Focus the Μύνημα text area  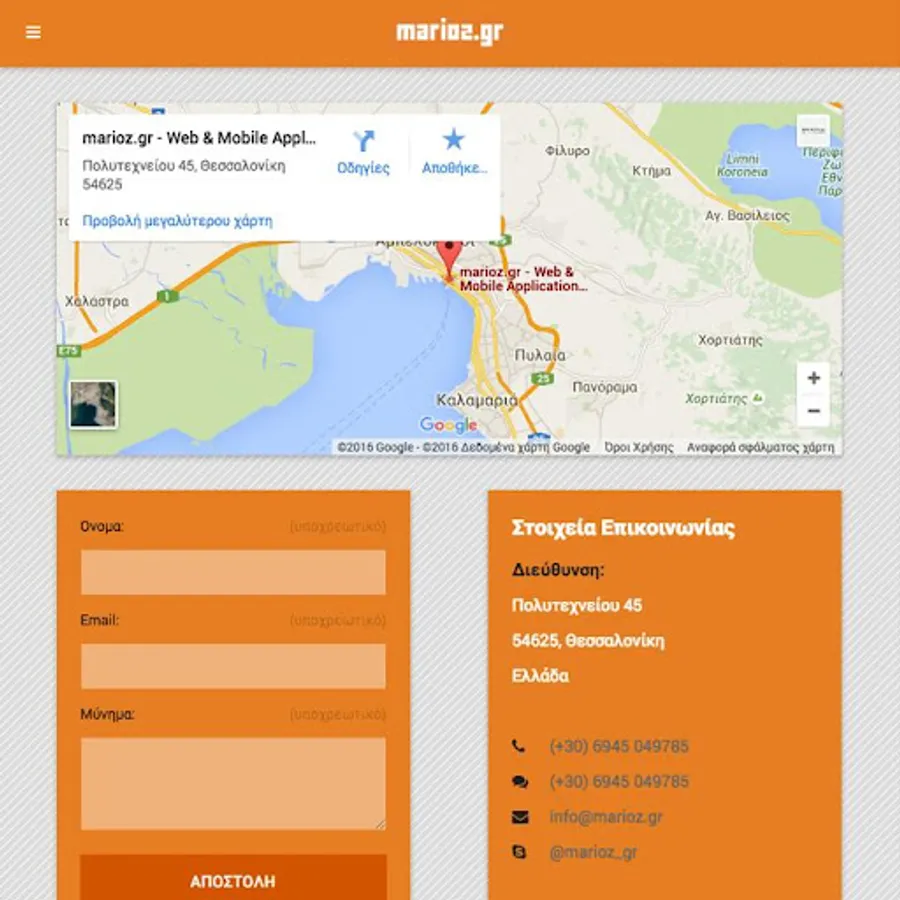[233, 783]
